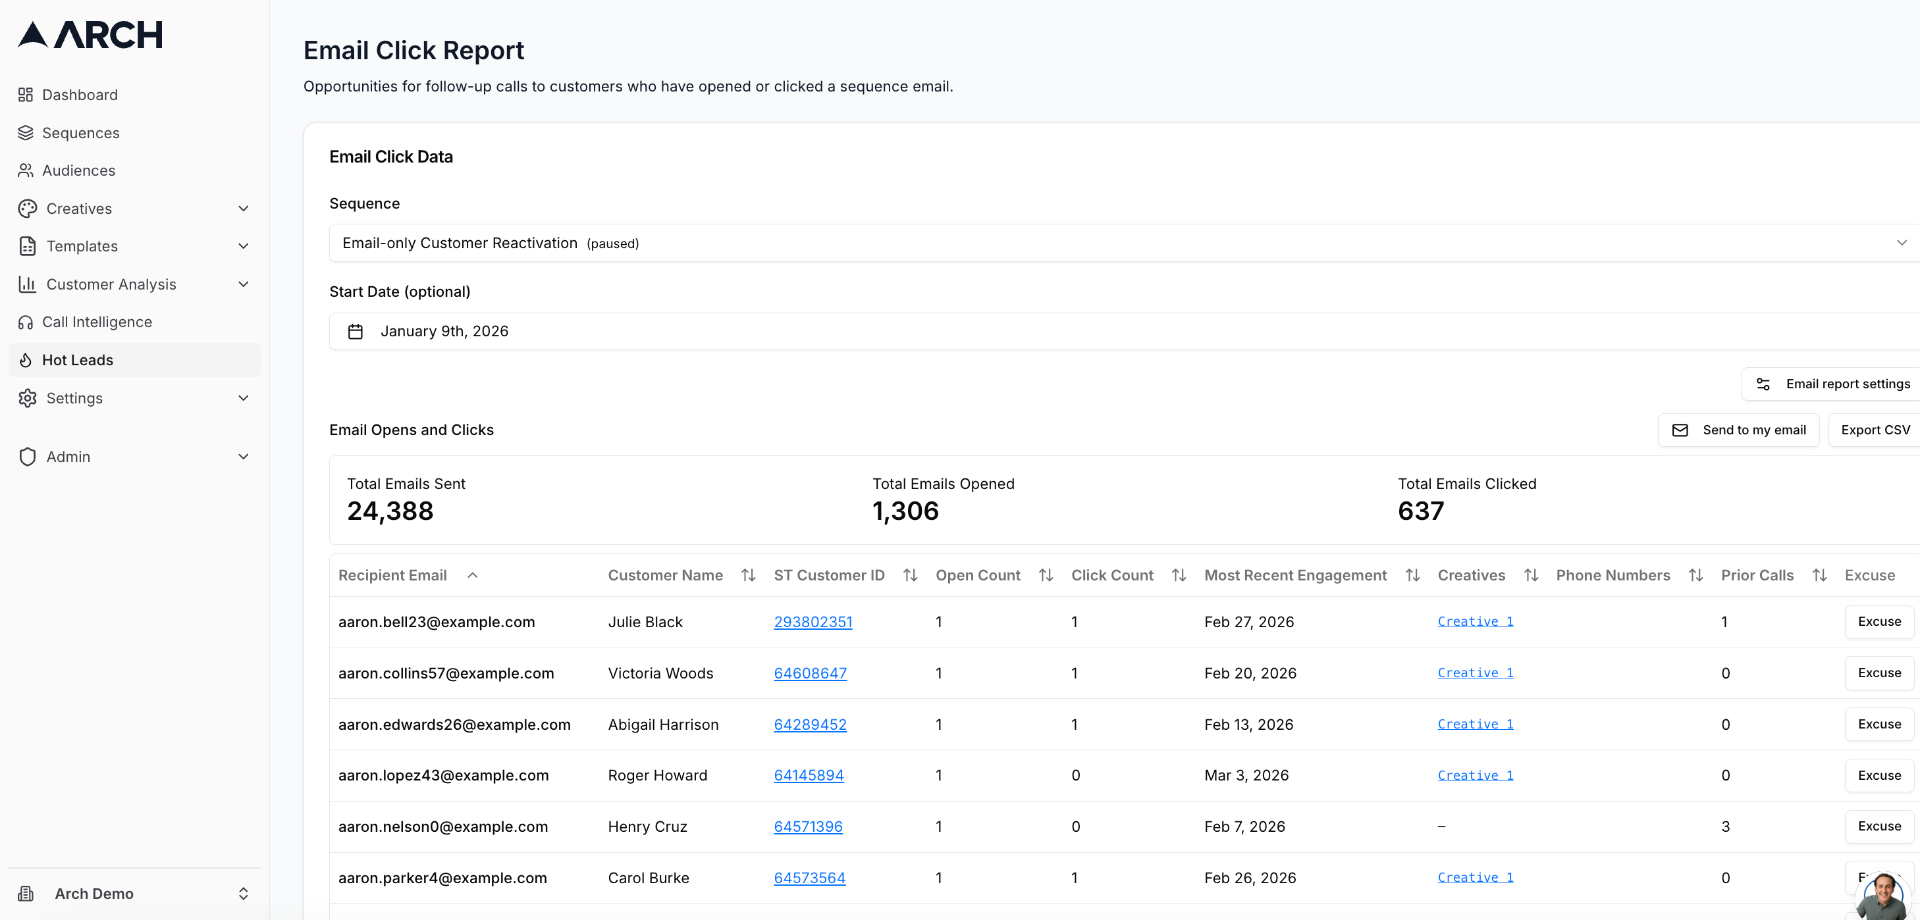Expand the Settings sidebar submenu chevron

243,398
